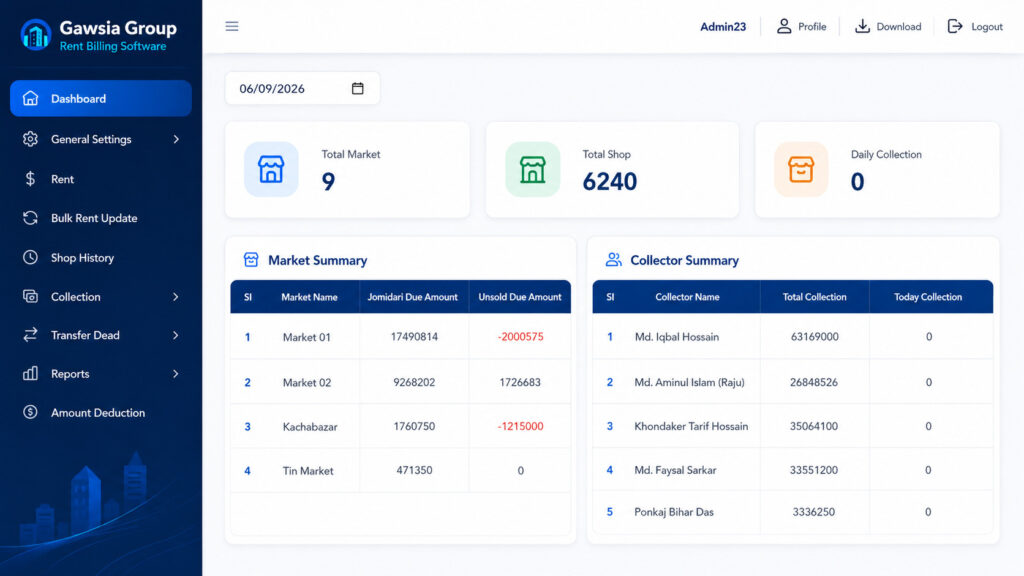Click the Daily Collection orange box icon

tap(801, 169)
